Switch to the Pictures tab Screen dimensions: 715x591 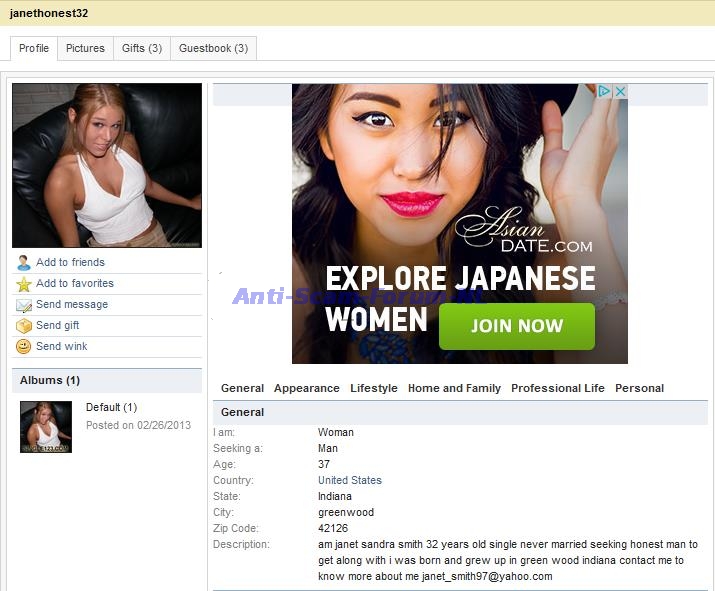(x=85, y=48)
